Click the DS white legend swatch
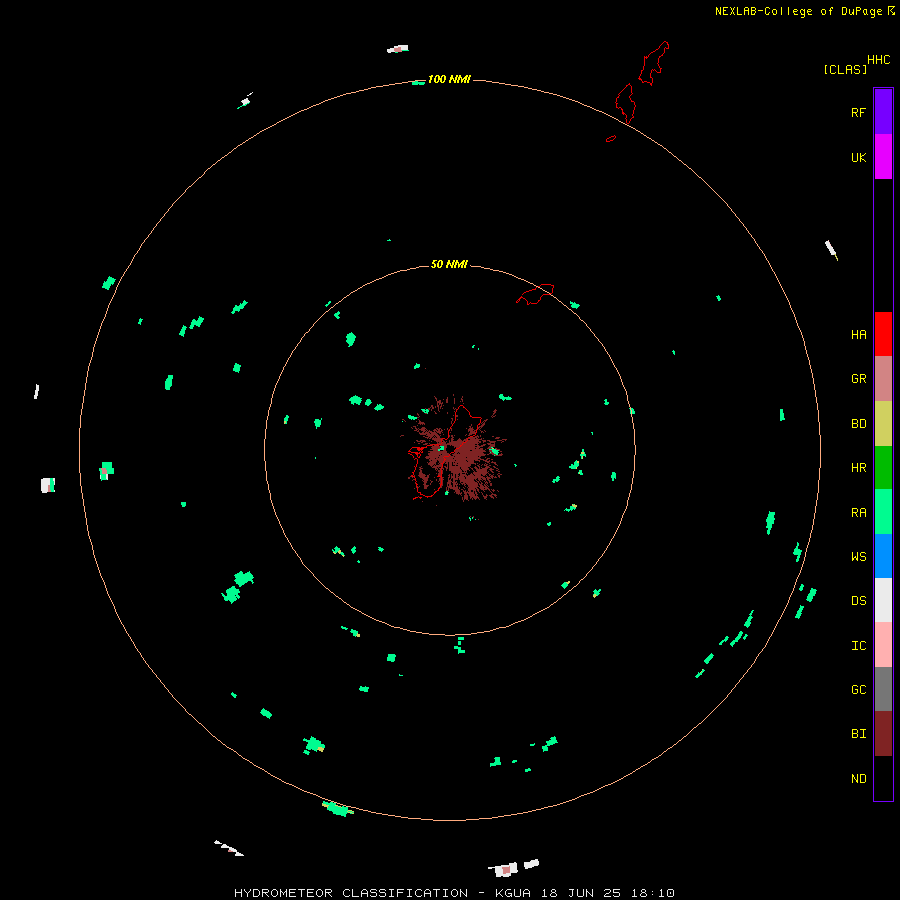The height and width of the screenshot is (900, 900). [x=883, y=600]
